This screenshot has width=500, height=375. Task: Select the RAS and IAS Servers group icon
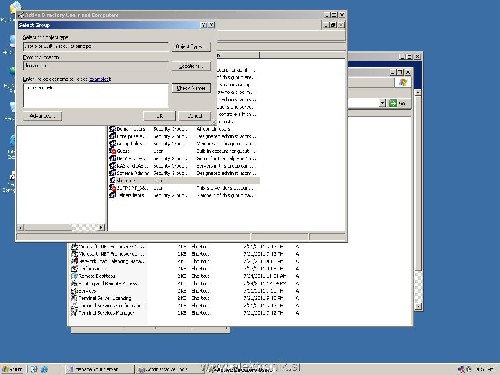tap(112, 166)
